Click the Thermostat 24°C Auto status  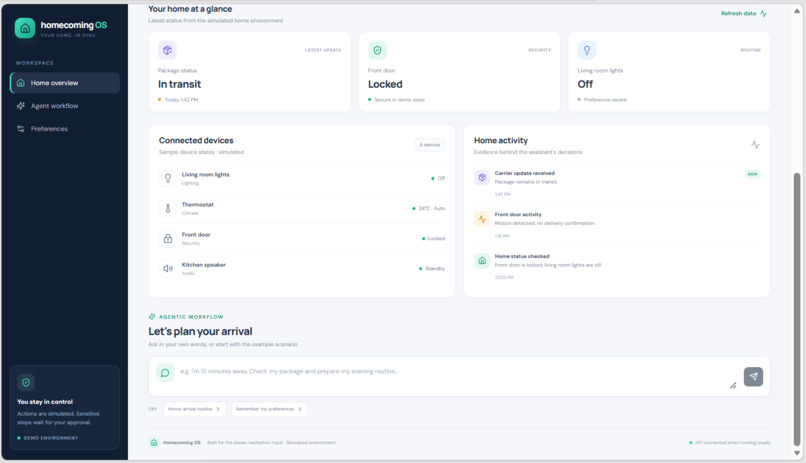pos(429,209)
